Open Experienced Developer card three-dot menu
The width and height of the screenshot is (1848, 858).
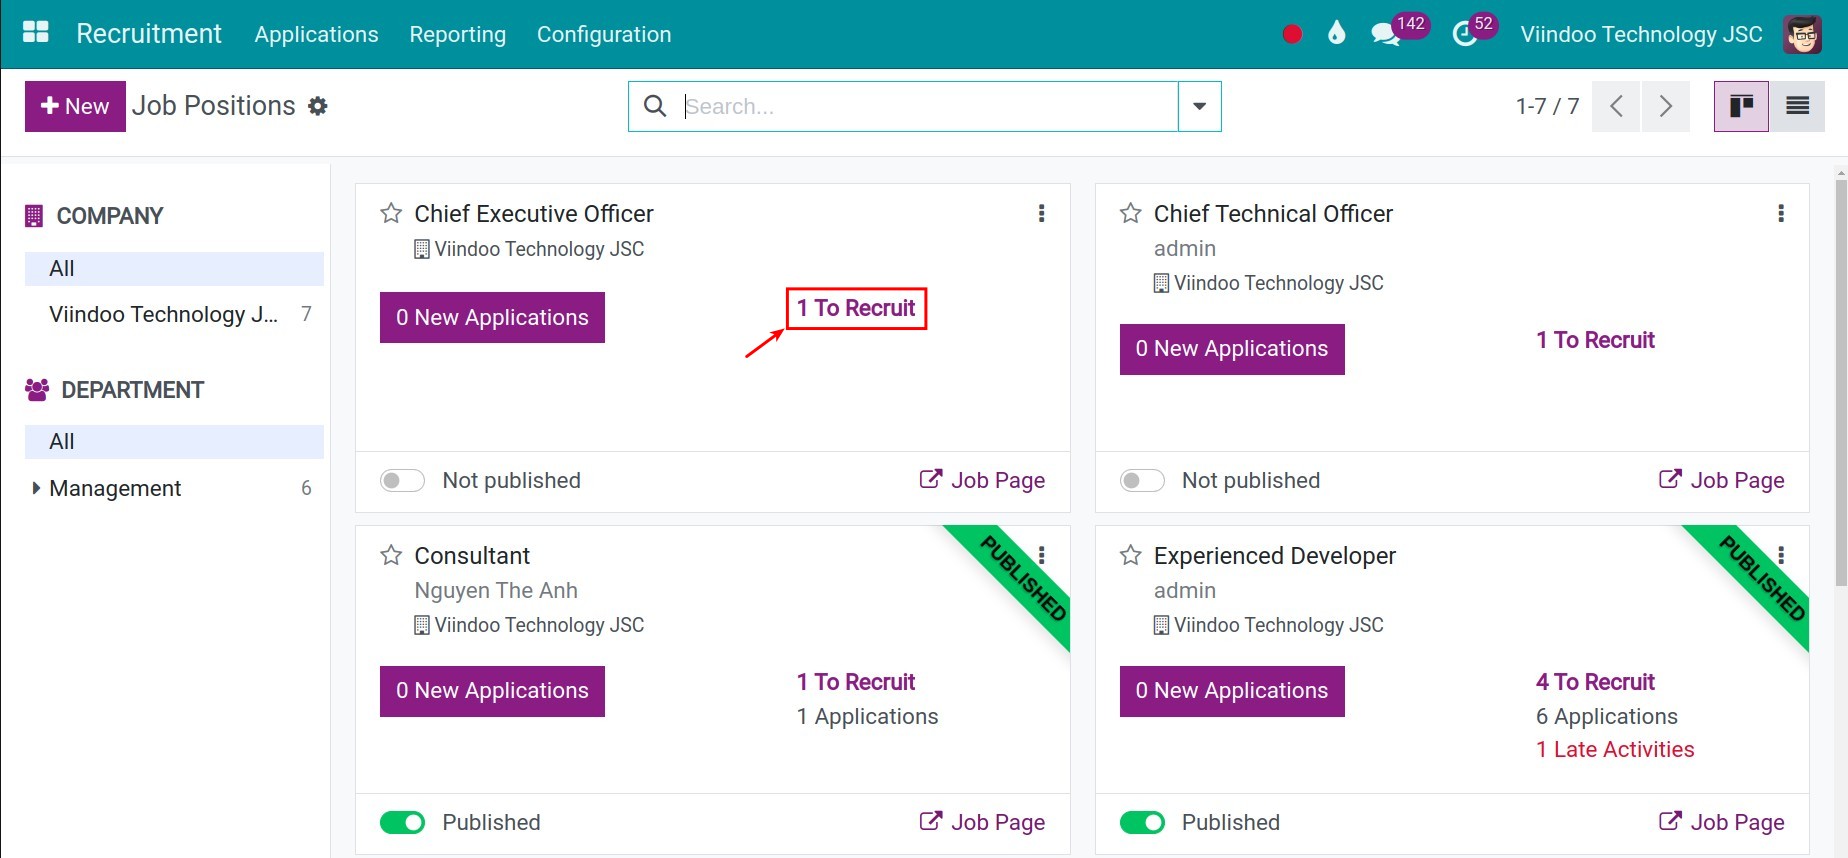[x=1781, y=555]
